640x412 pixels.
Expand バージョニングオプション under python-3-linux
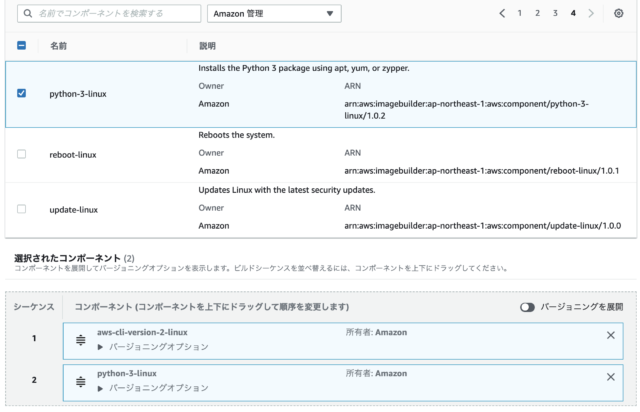tap(153, 388)
